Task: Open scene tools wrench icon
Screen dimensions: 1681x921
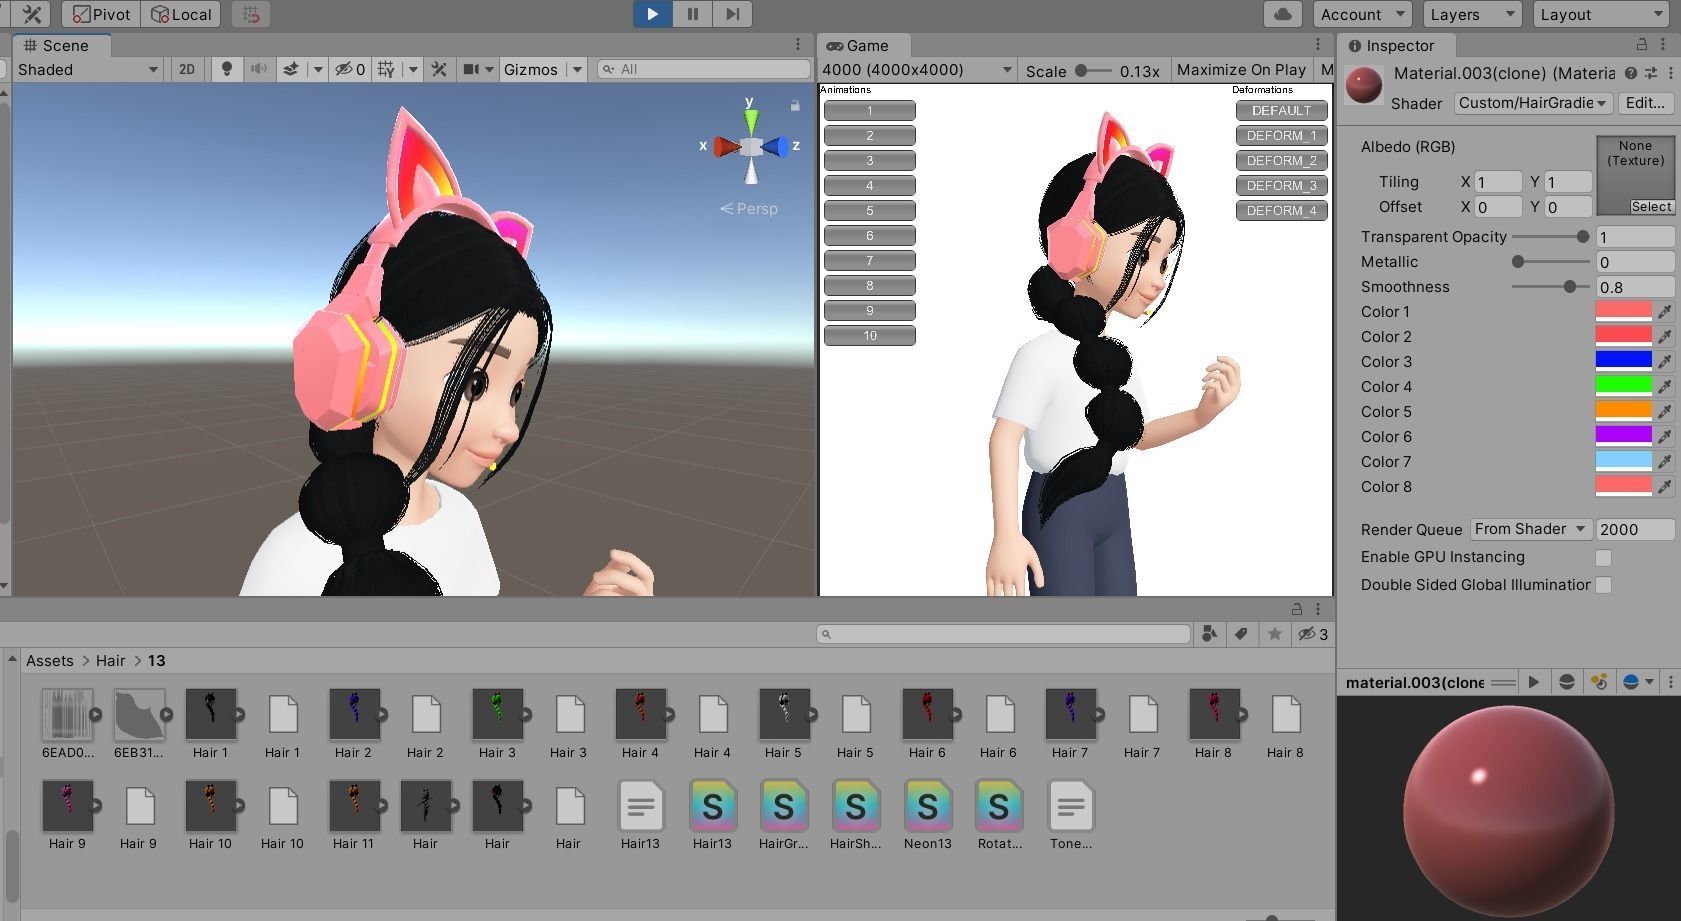Action: (439, 69)
